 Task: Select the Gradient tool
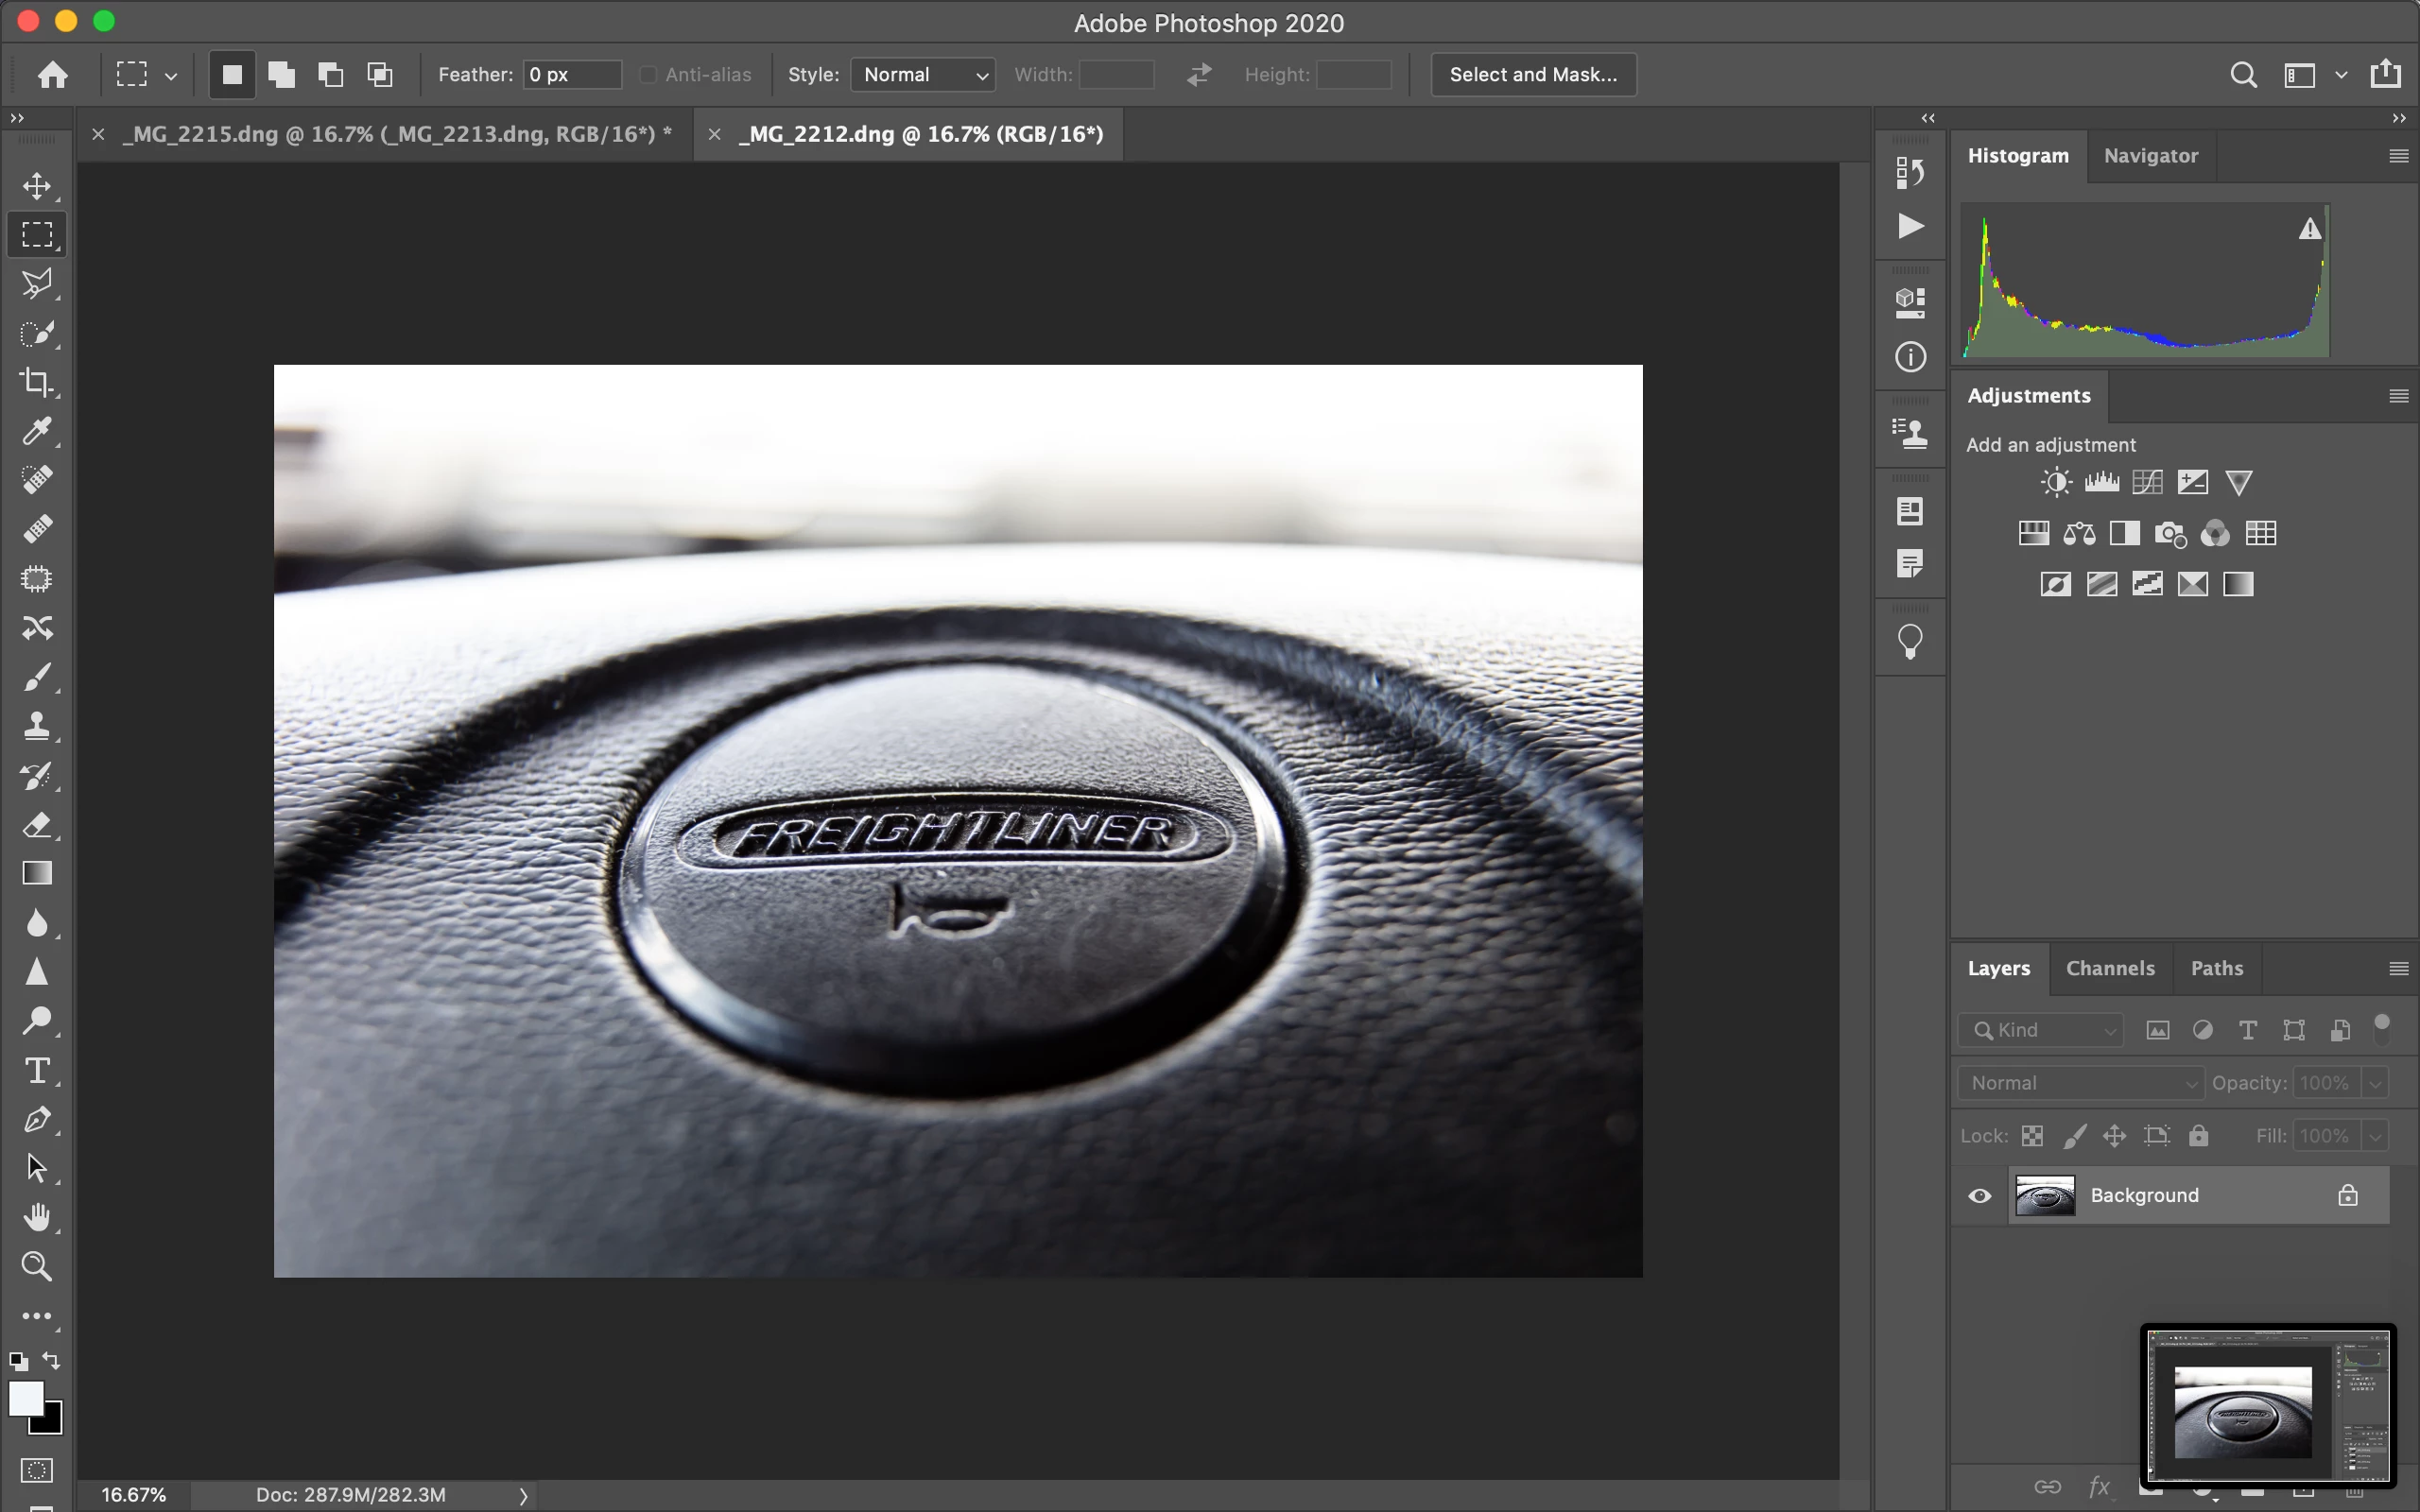tap(37, 873)
